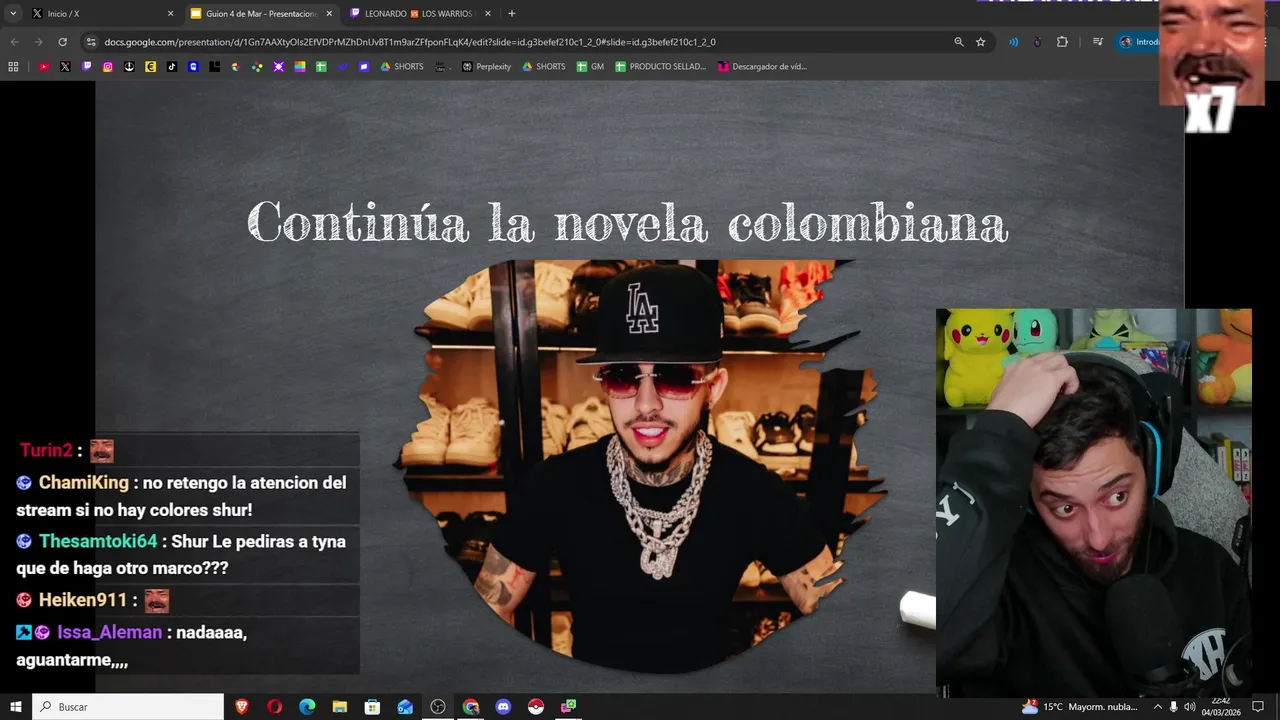The image size is (1280, 720).
Task: Click the blue sound-wave extension icon
Action: coord(1014,42)
